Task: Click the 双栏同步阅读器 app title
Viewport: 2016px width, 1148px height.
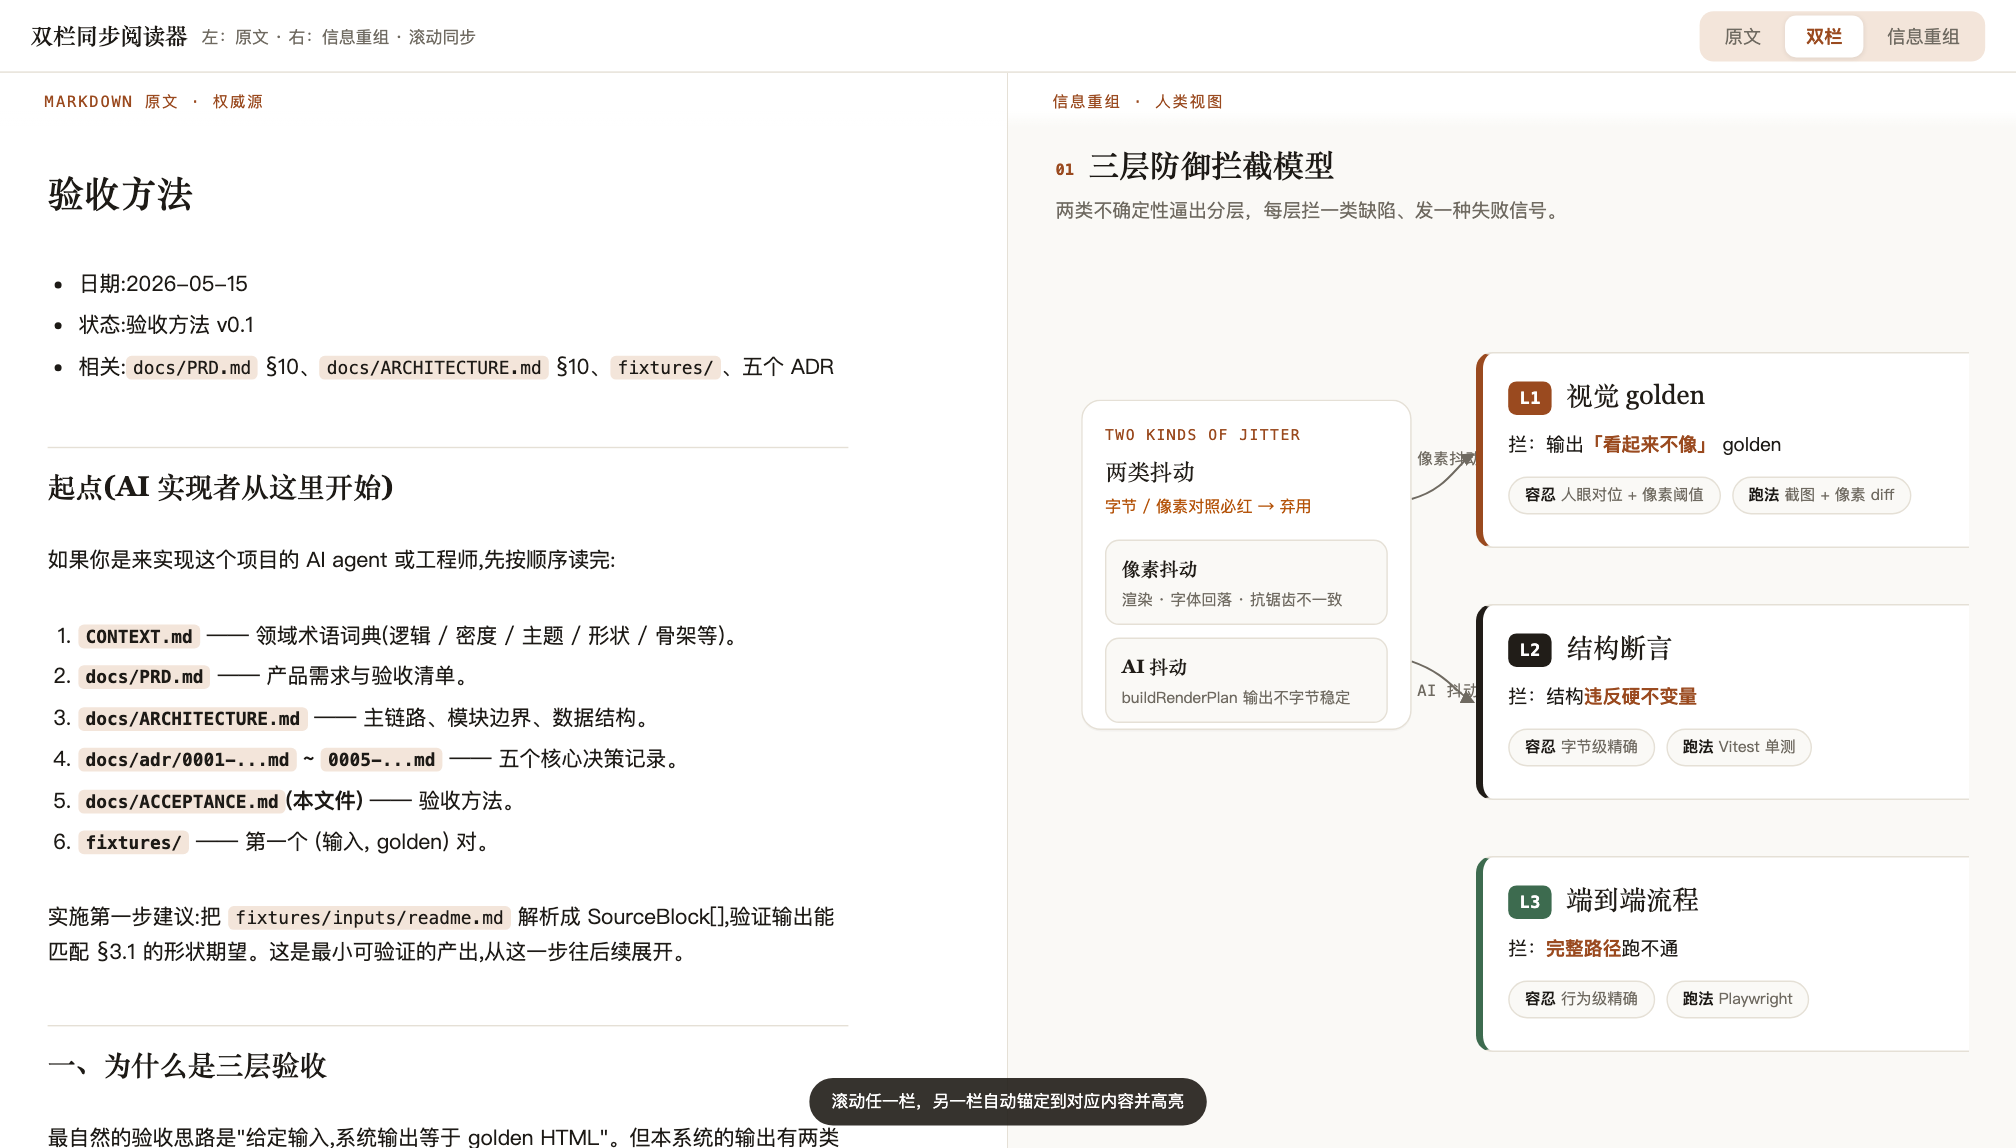Action: click(109, 37)
